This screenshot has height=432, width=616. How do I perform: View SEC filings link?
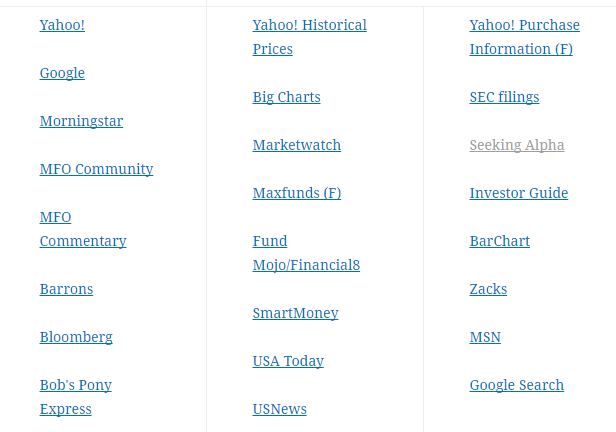coord(504,97)
